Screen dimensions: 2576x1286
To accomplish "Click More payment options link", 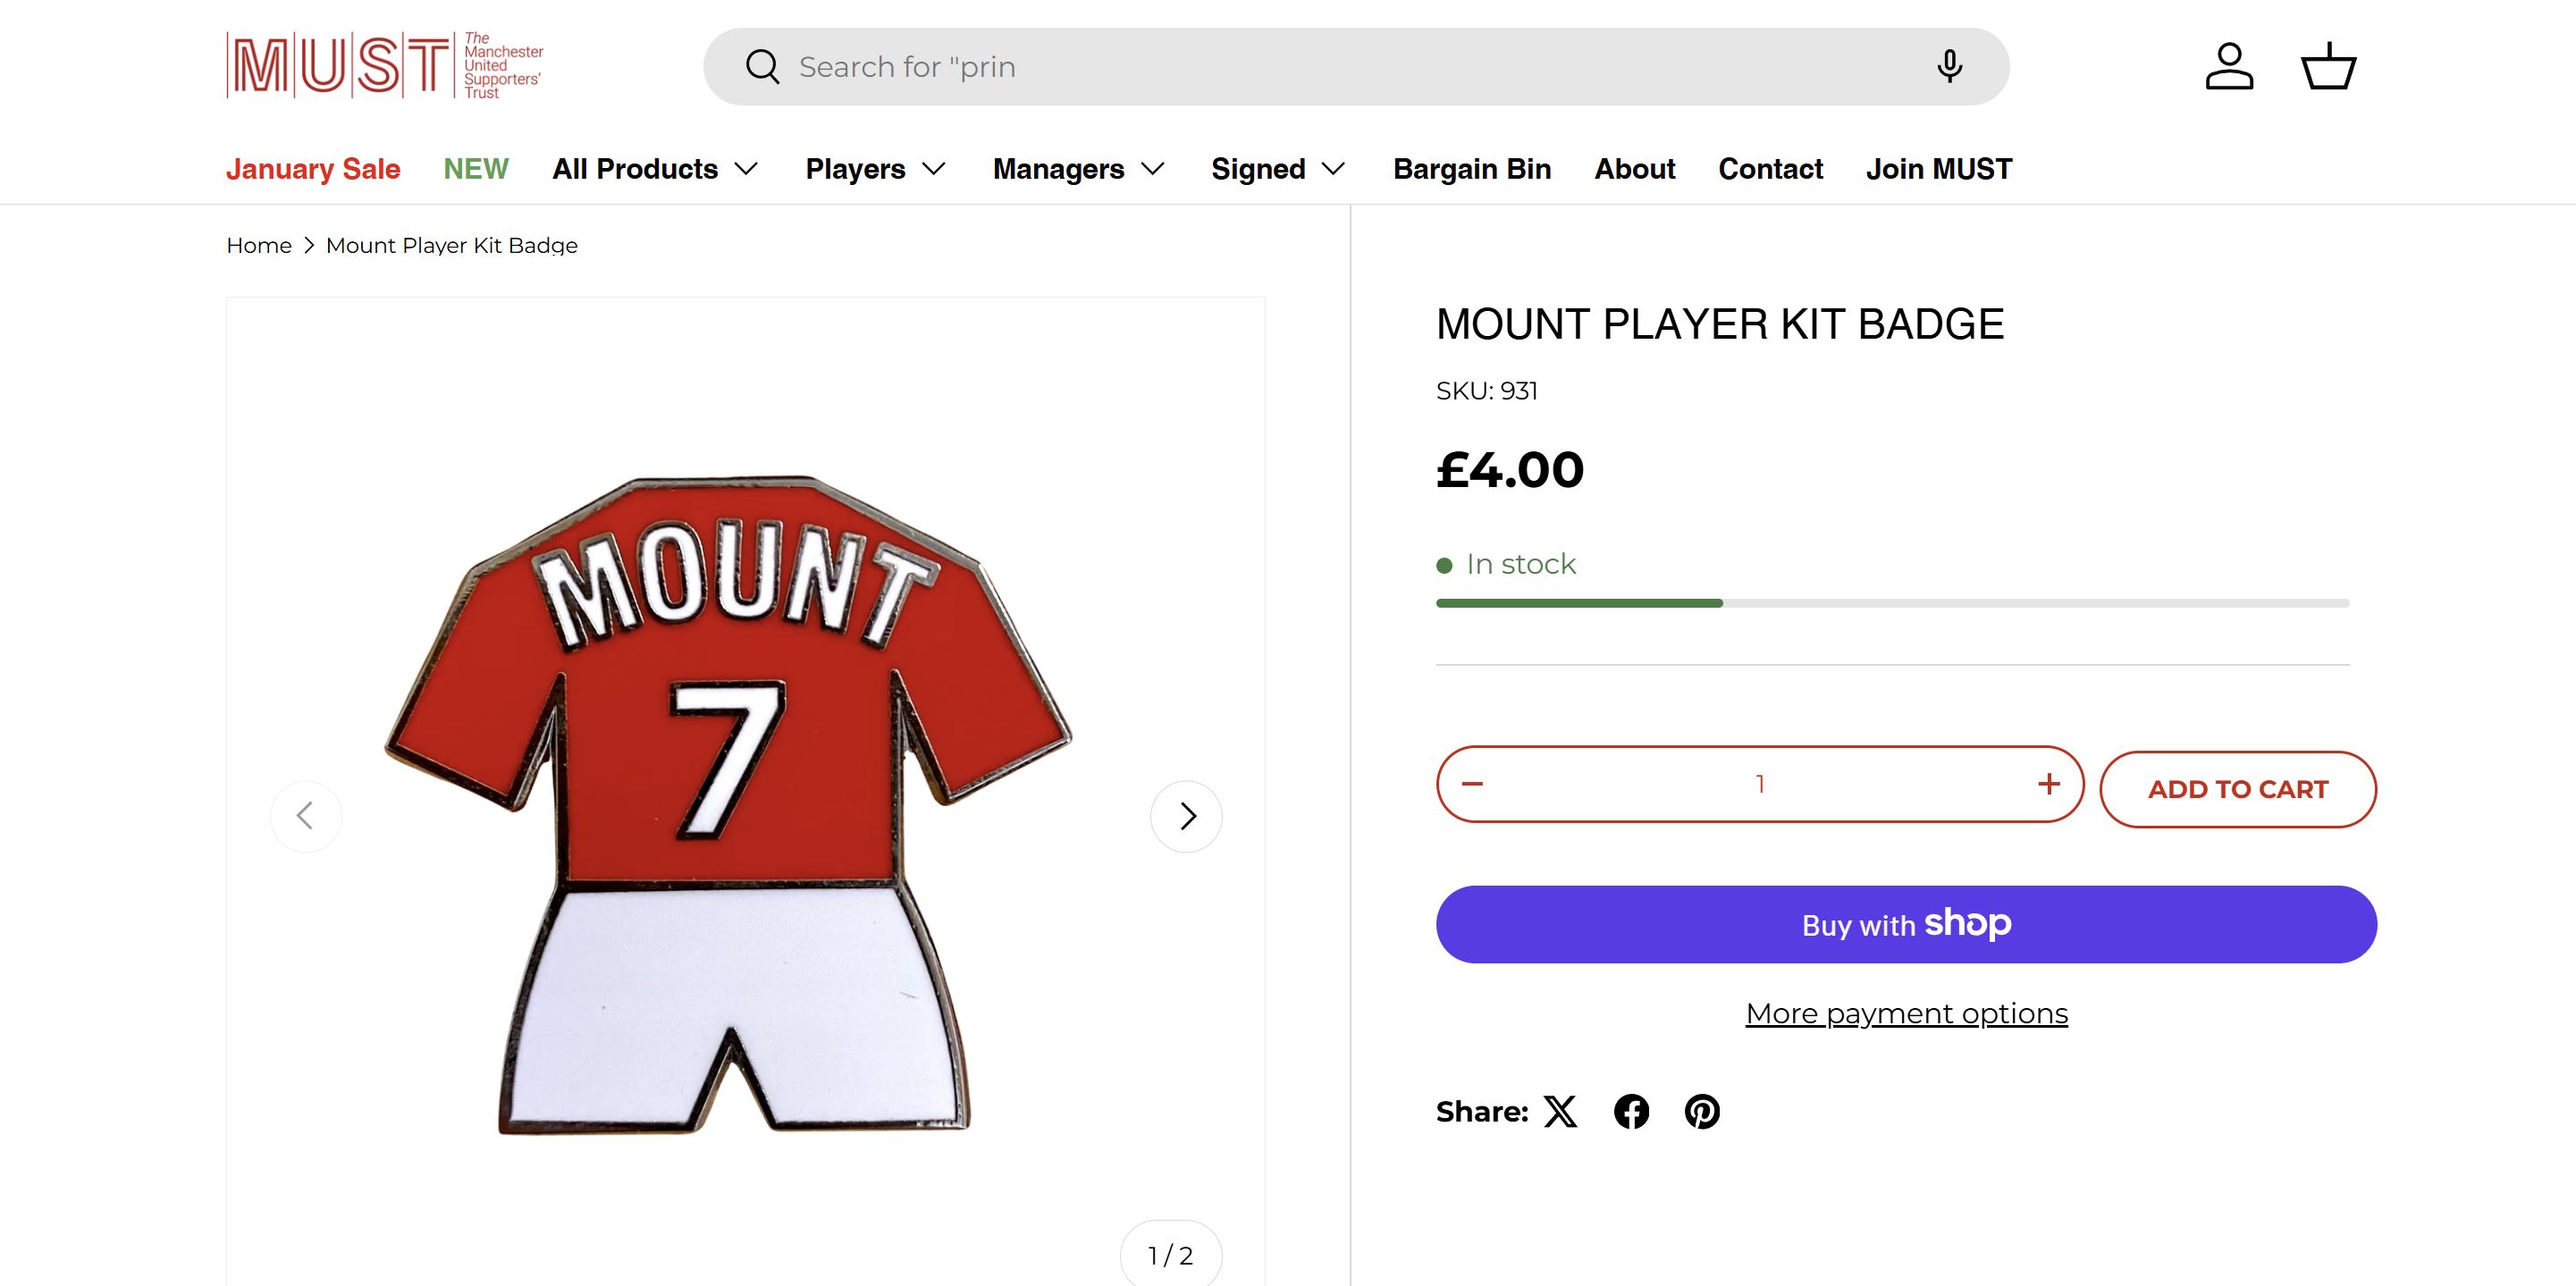I will point(1906,1014).
